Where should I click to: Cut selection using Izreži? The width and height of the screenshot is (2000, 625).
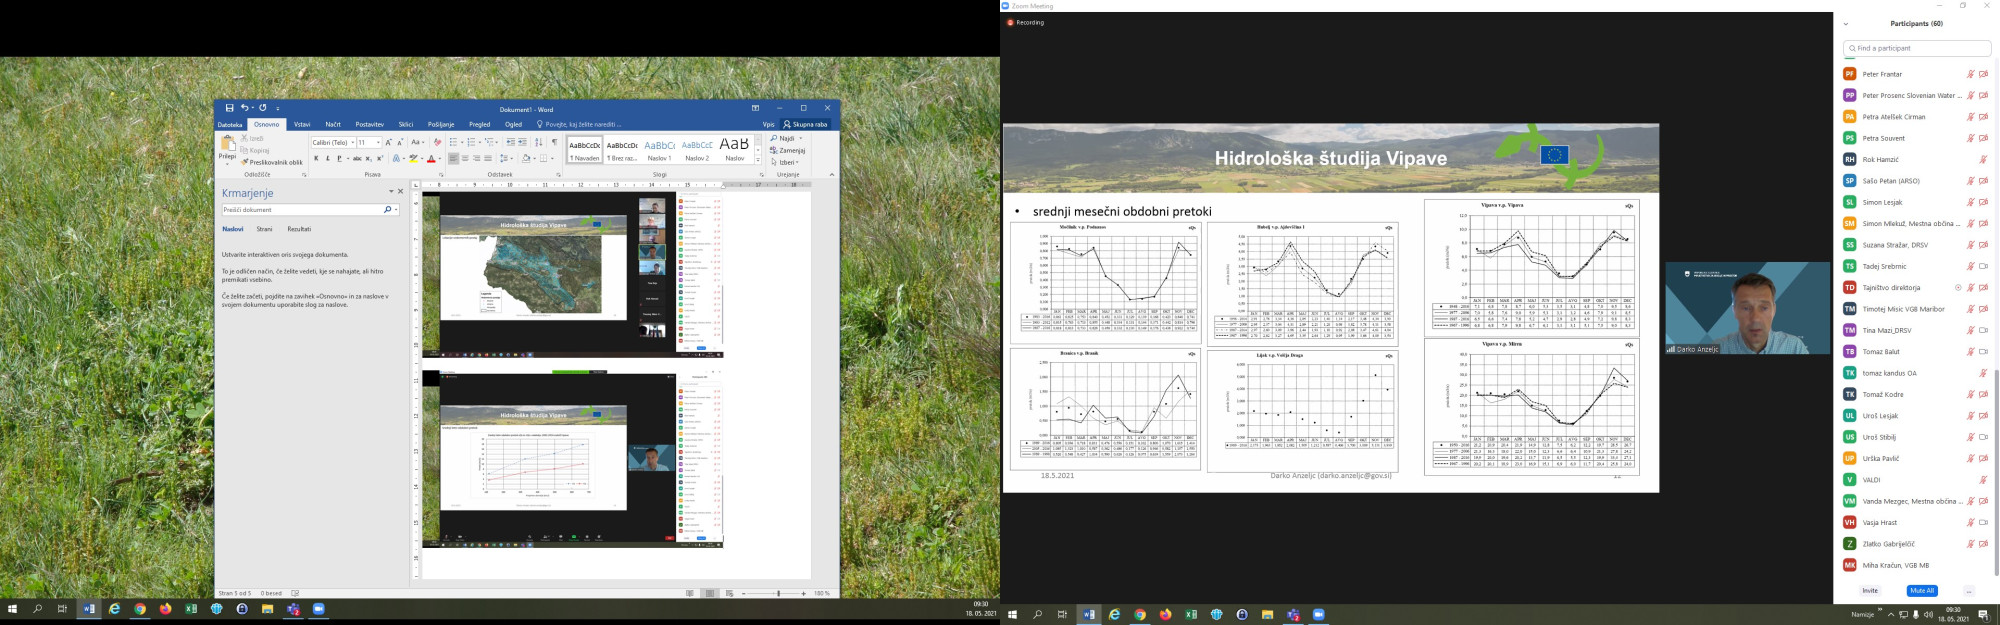[253, 139]
